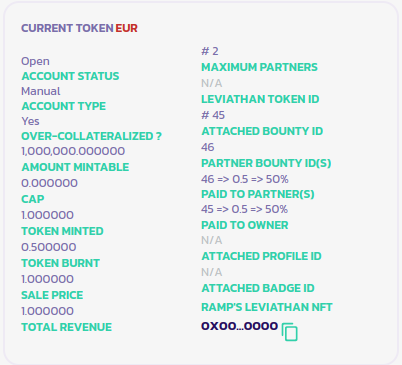The image size is (402, 365).
Task: Select the Manual account type value
Action: pyautogui.click(x=41, y=91)
